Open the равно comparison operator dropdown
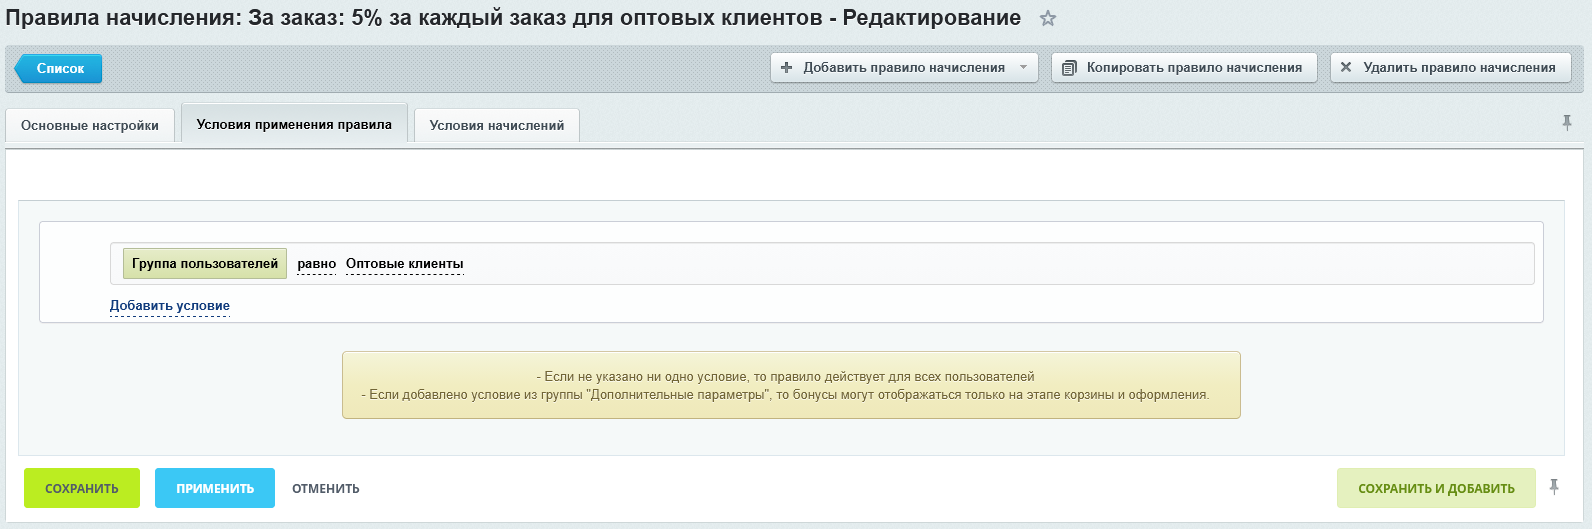1592x529 pixels. [x=317, y=264]
